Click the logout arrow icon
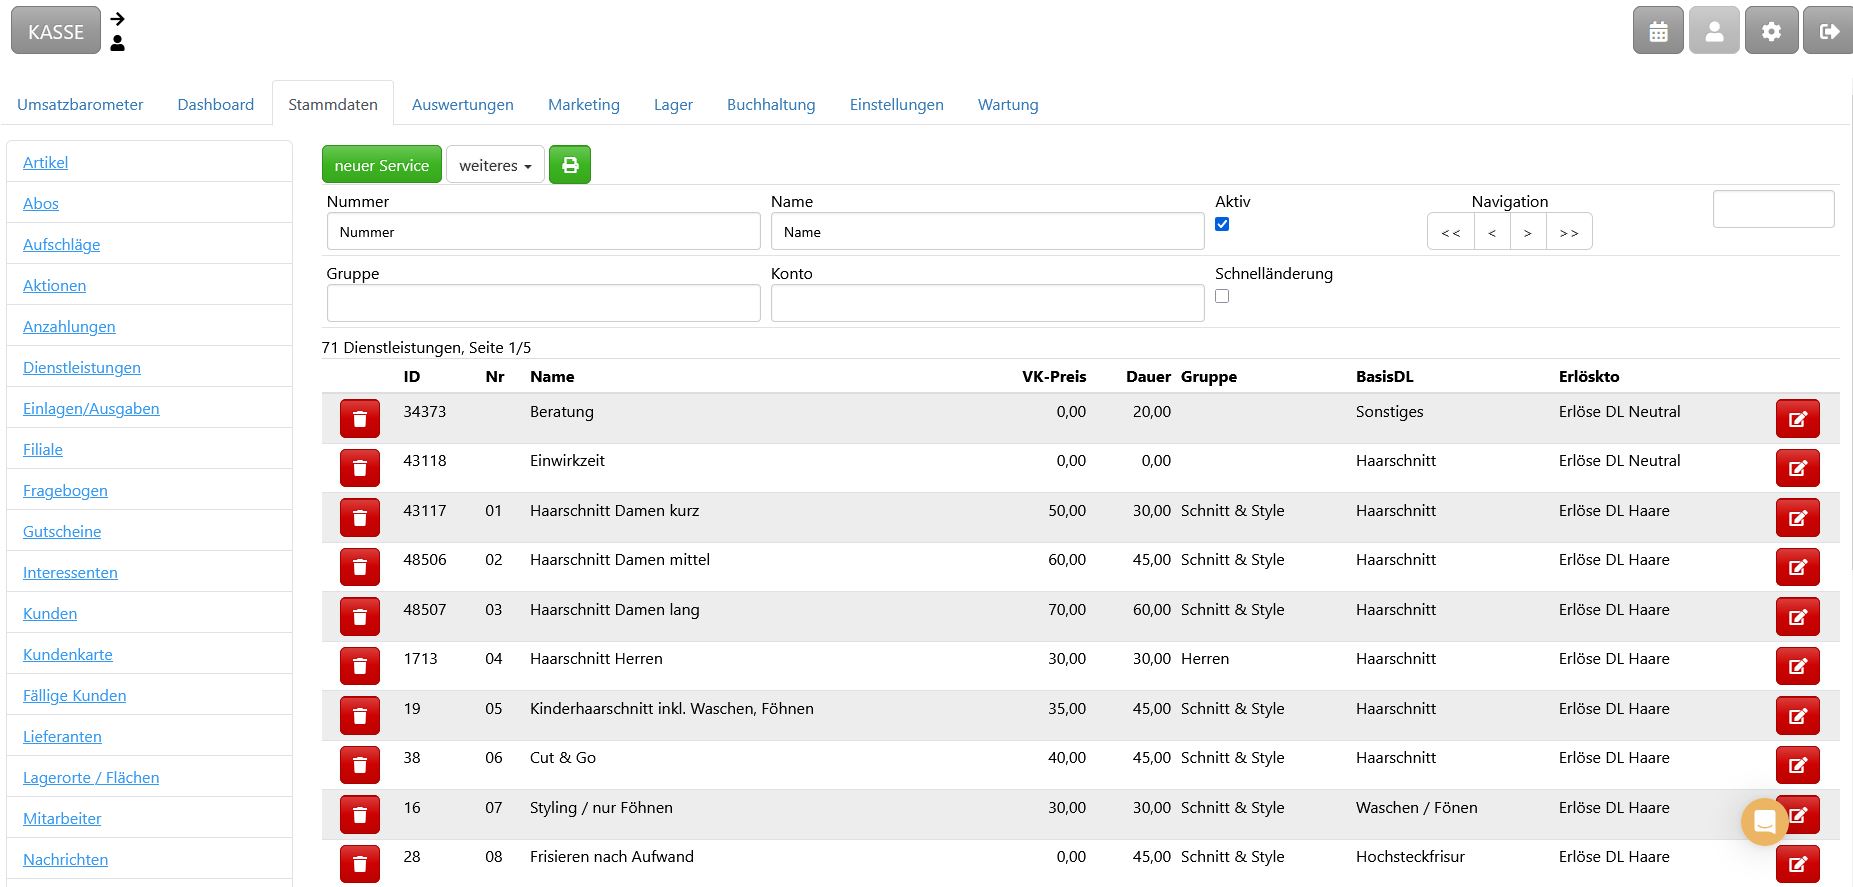The height and width of the screenshot is (887, 1853). 1828,31
